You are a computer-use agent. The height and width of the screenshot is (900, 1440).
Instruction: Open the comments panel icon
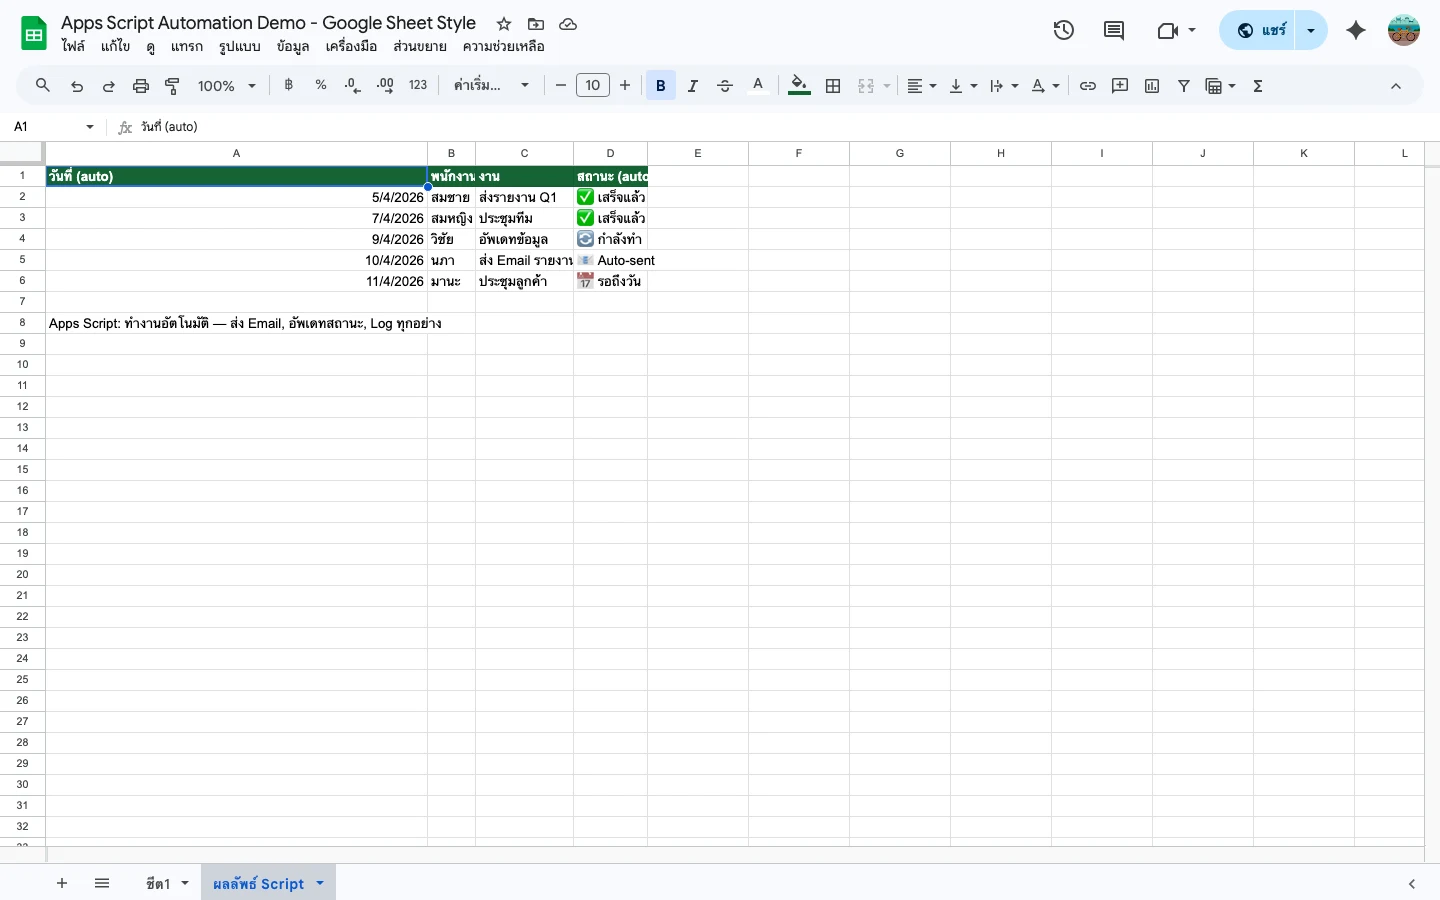click(1114, 30)
